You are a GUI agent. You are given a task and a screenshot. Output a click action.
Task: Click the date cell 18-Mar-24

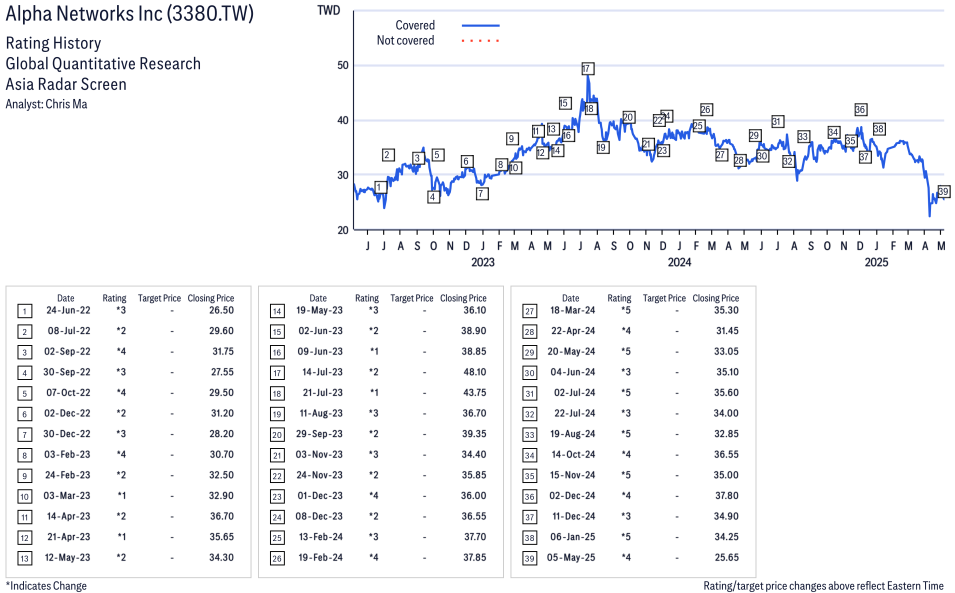[573, 311]
